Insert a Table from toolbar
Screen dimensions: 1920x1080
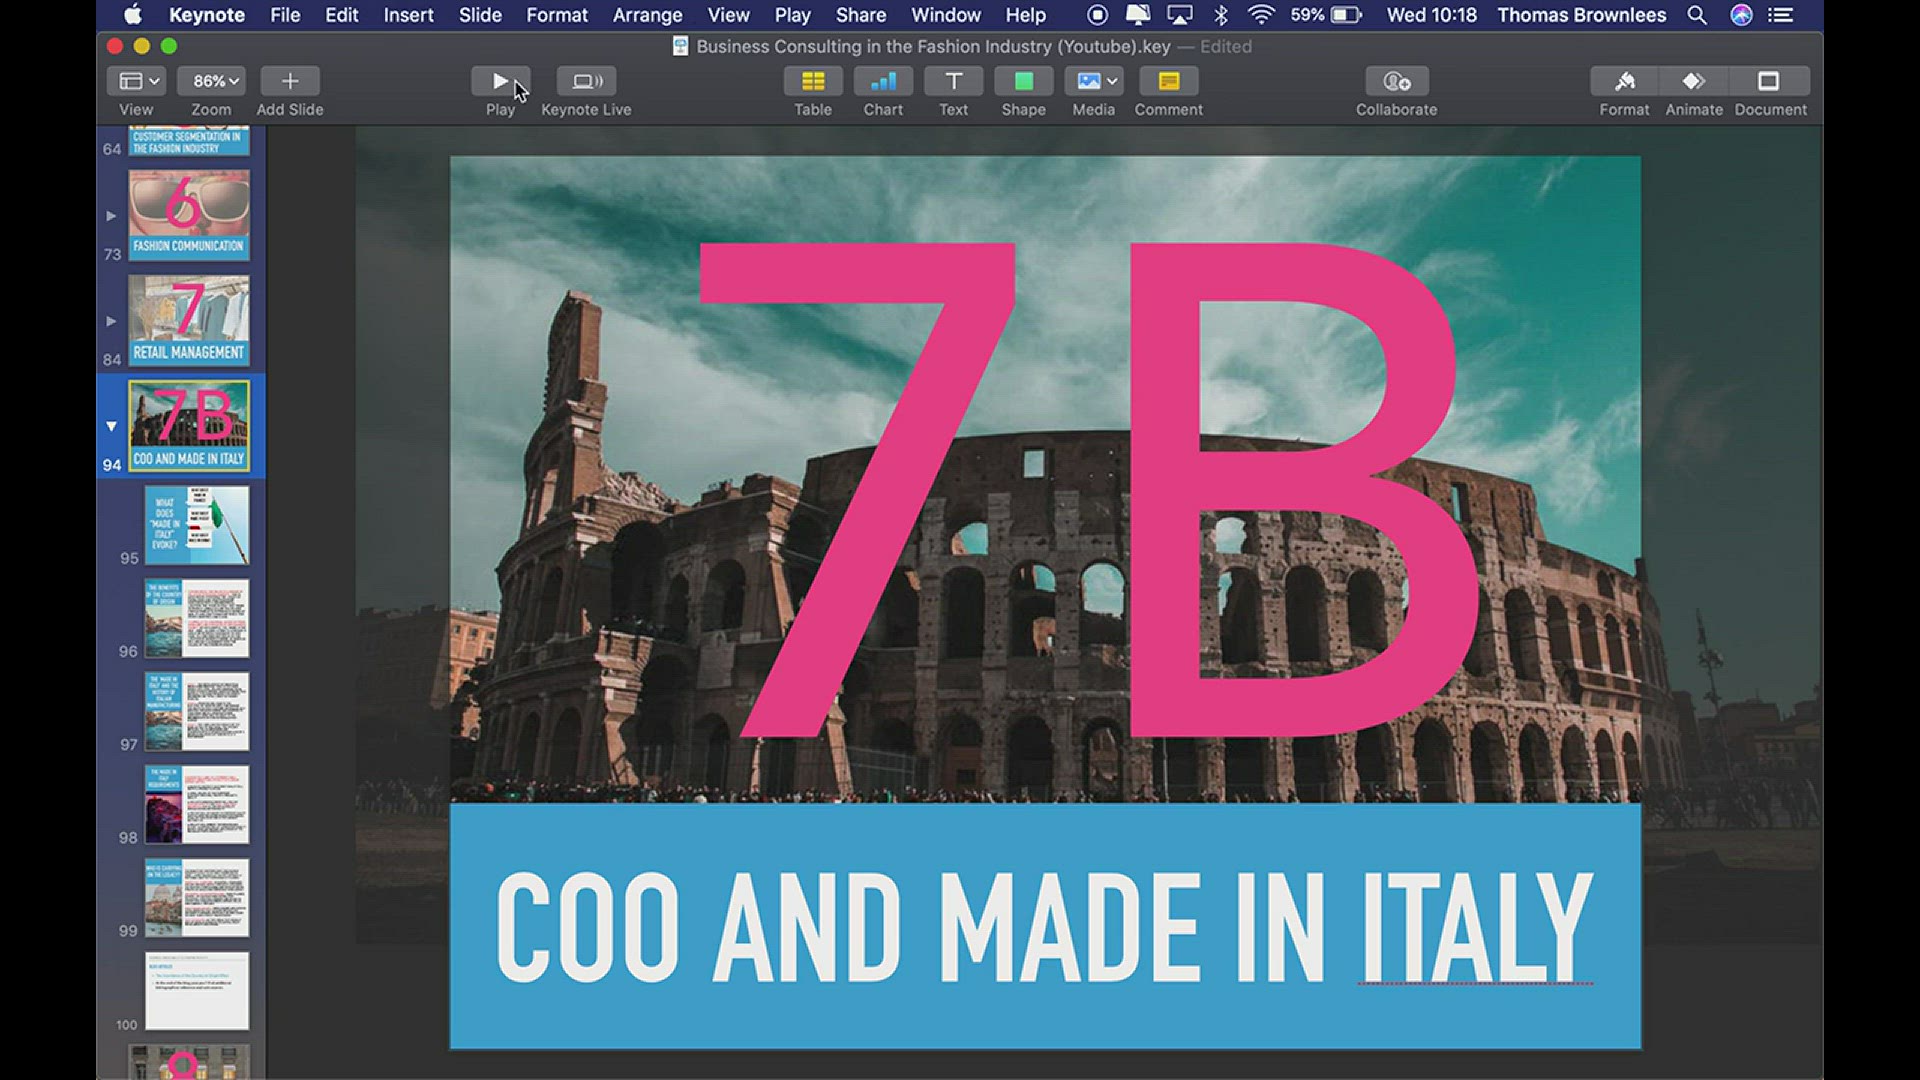[813, 81]
